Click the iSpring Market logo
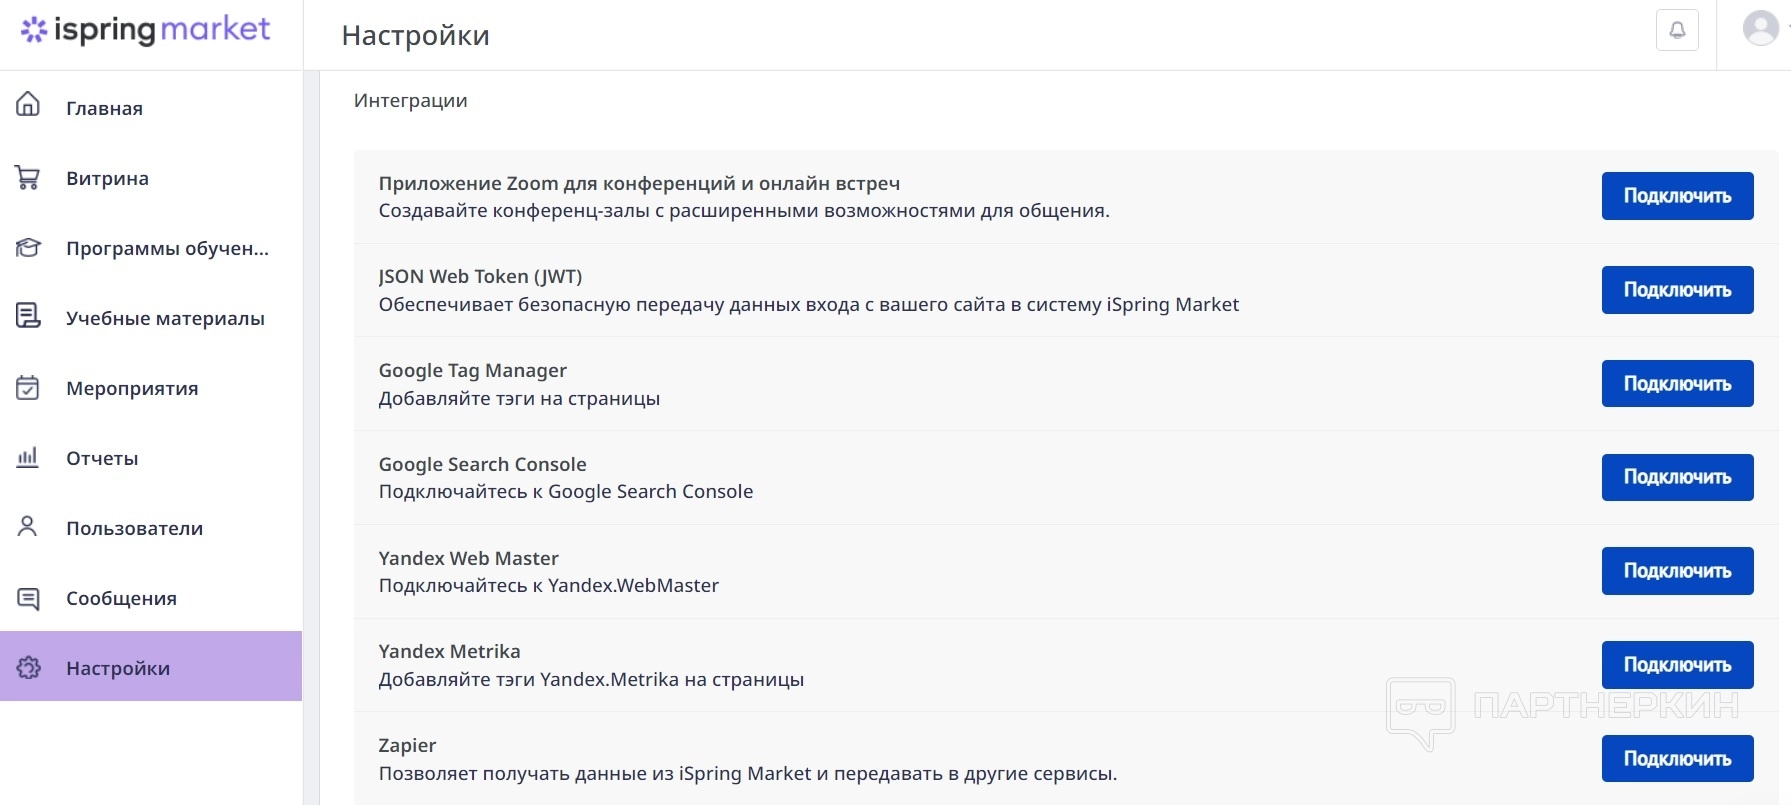1791x805 pixels. tap(146, 30)
